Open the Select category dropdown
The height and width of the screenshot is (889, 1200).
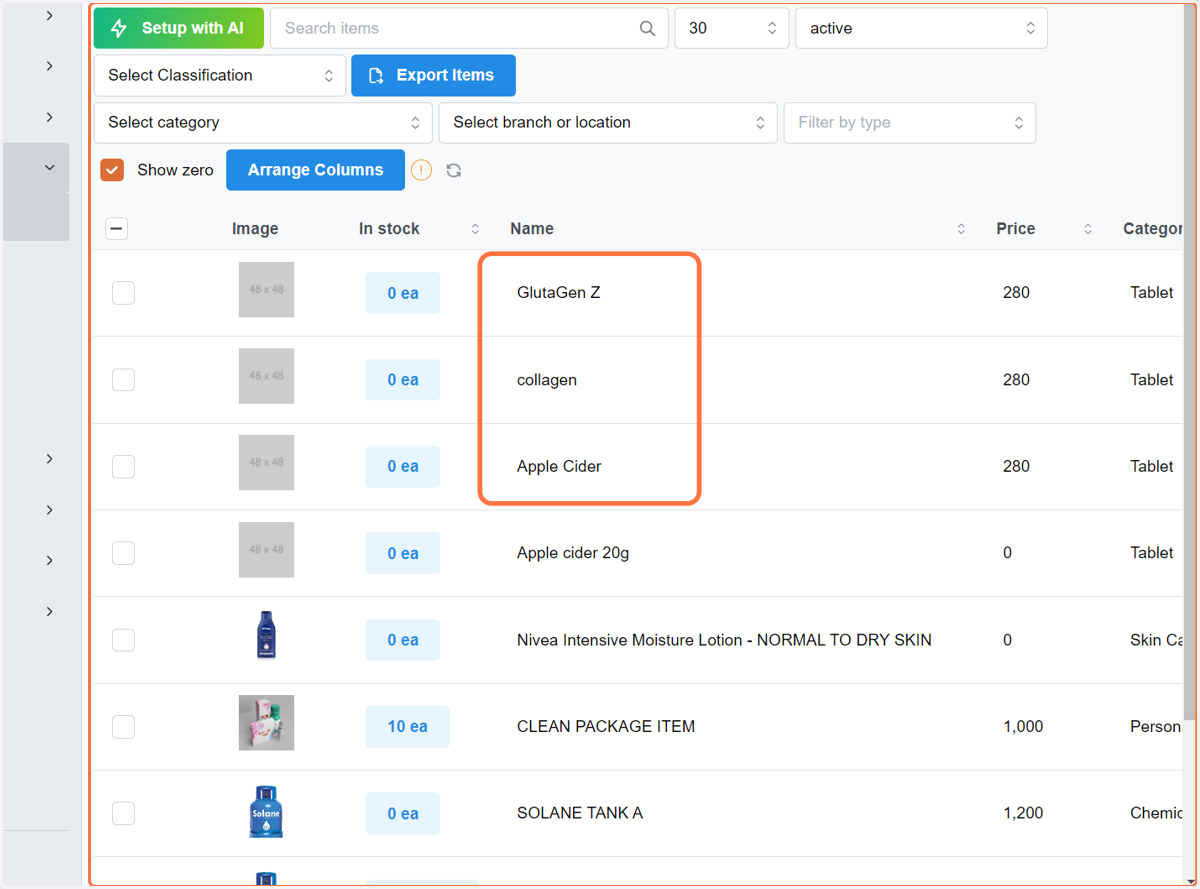coord(263,122)
